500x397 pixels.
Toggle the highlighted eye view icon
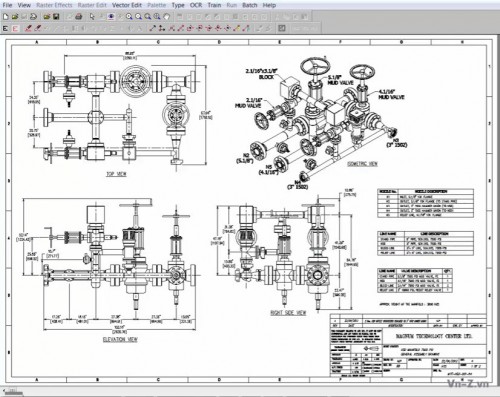[x=111, y=17]
